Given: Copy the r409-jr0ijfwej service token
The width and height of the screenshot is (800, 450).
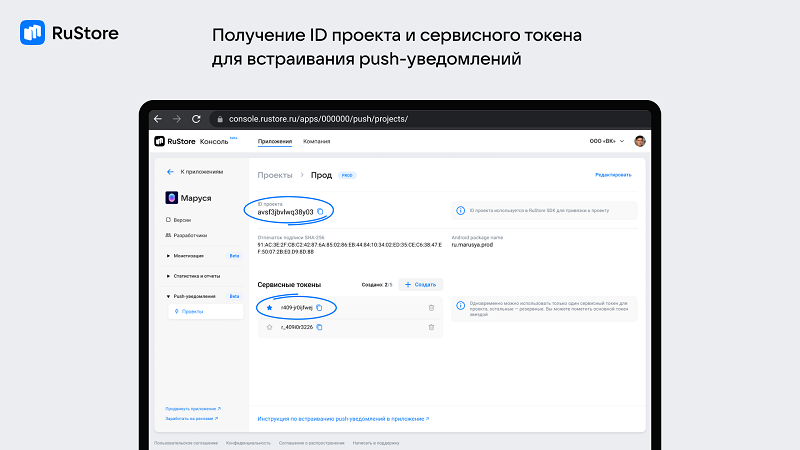Looking at the screenshot, I should pos(319,308).
